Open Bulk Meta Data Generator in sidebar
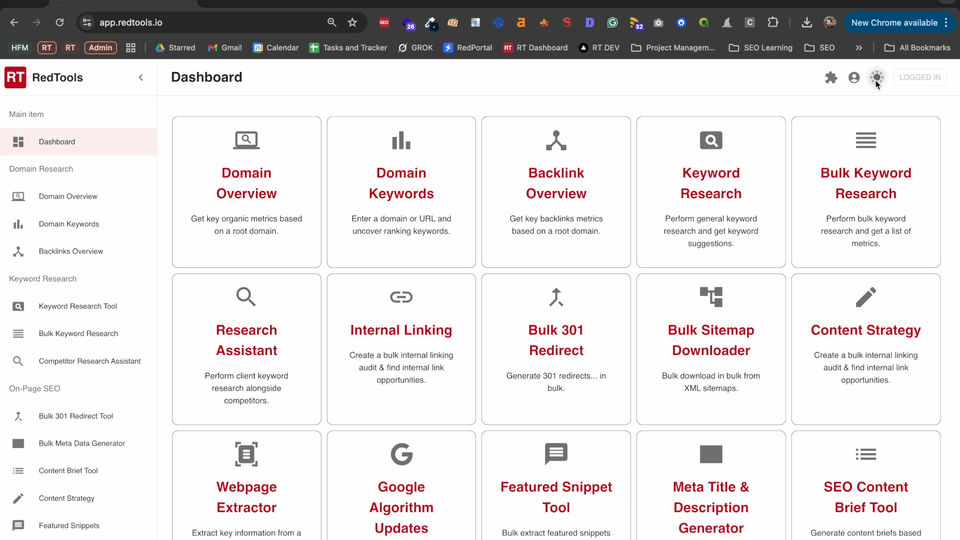 pyautogui.click(x=78, y=443)
